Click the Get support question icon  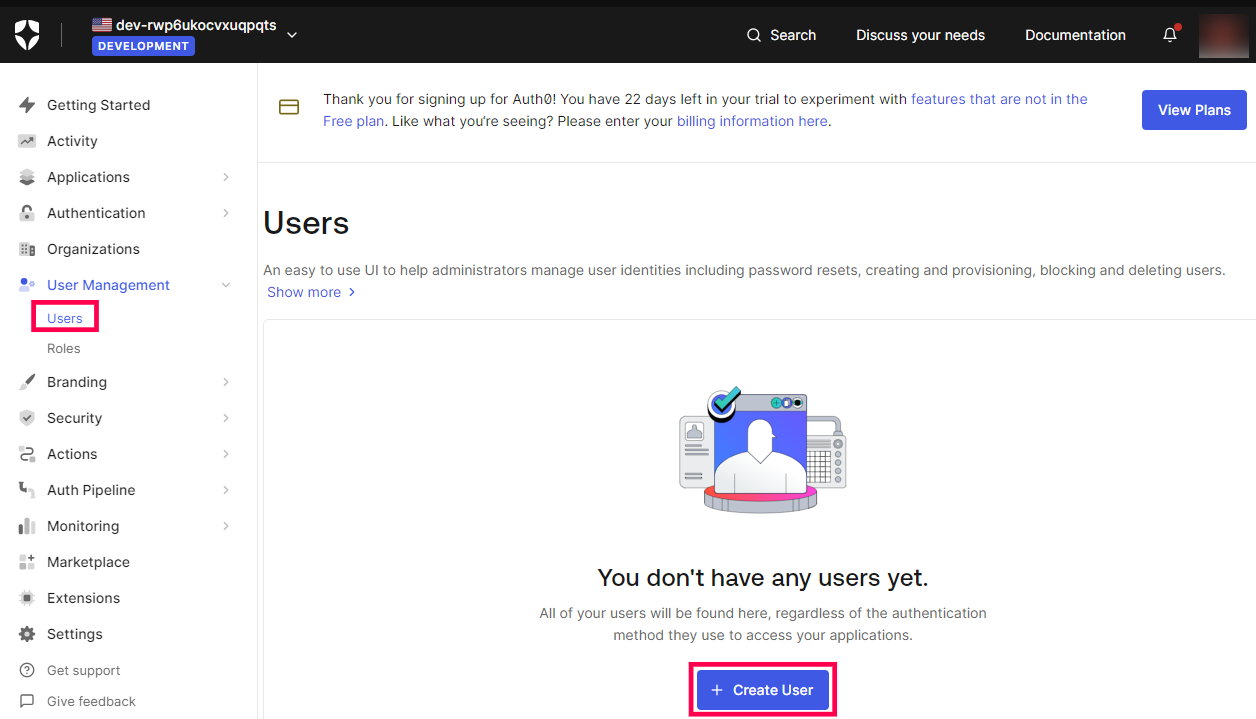[27, 670]
